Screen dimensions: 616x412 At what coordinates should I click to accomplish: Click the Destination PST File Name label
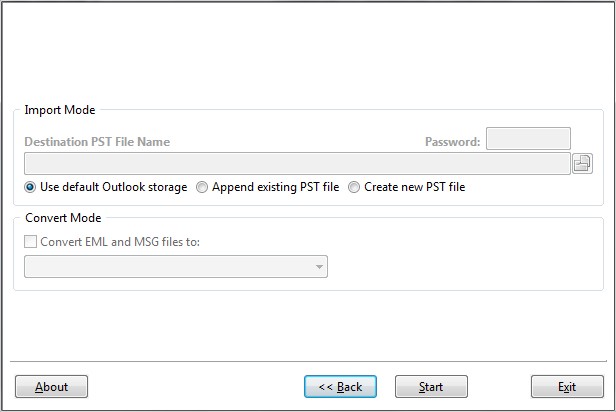coord(97,141)
